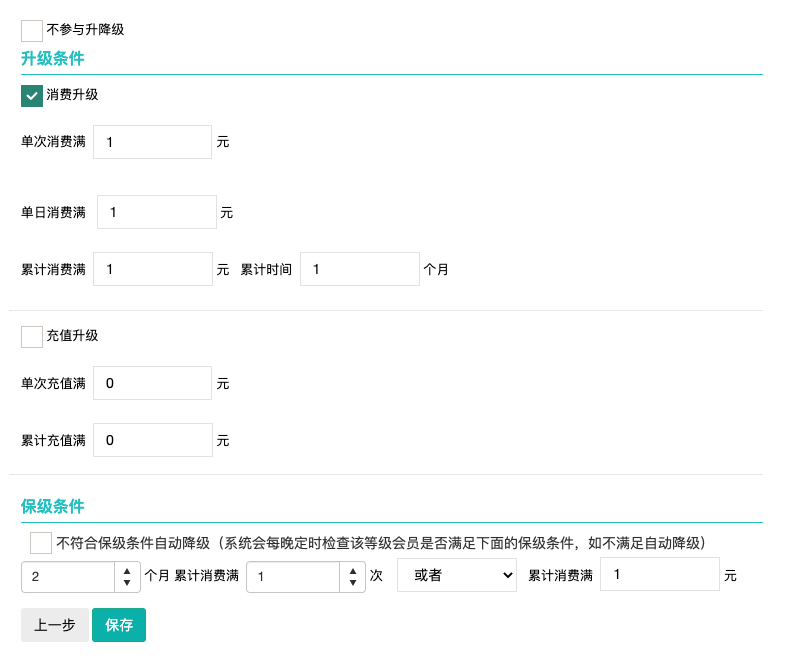Go back with 上一步 button
Viewport: 795px width, 665px height.
[x=55, y=625]
